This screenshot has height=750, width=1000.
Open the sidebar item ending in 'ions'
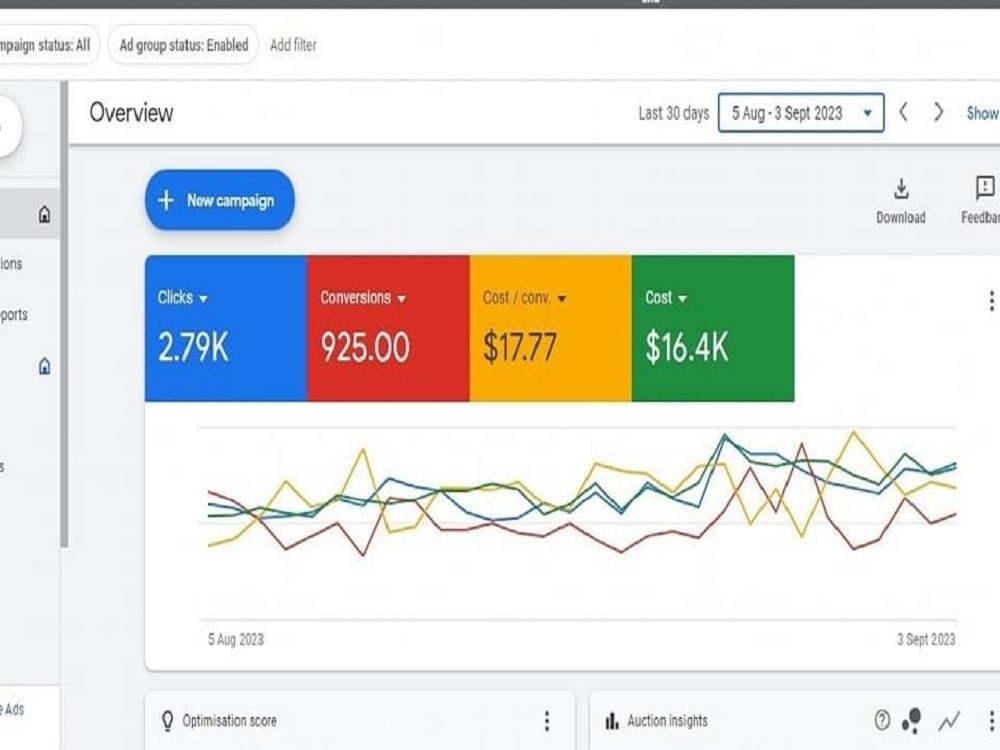[11, 263]
